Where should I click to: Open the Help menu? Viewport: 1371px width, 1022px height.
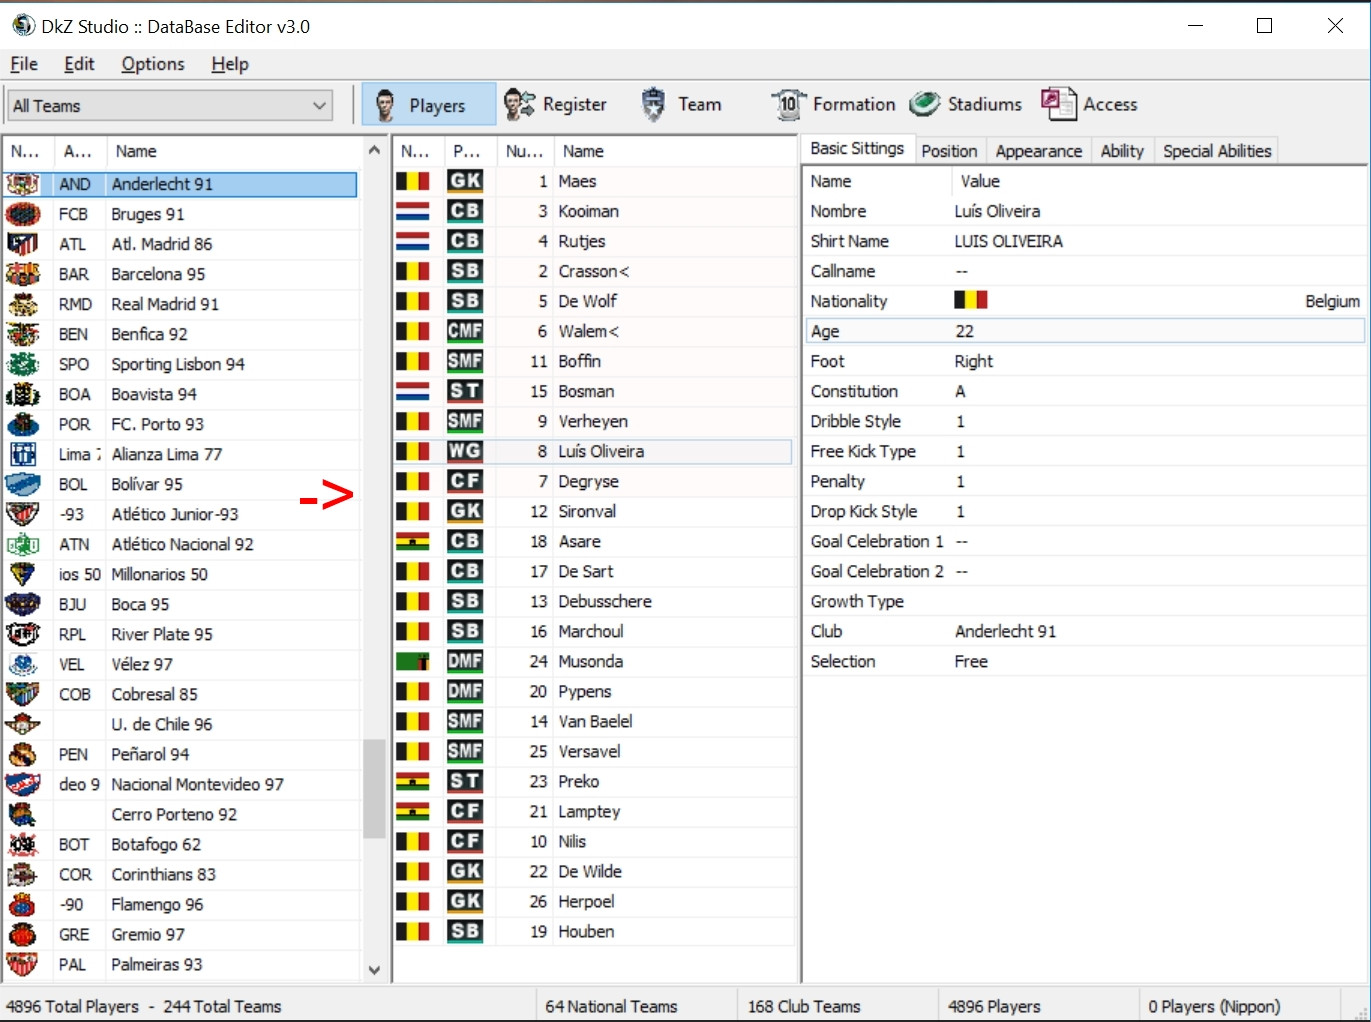pos(230,64)
